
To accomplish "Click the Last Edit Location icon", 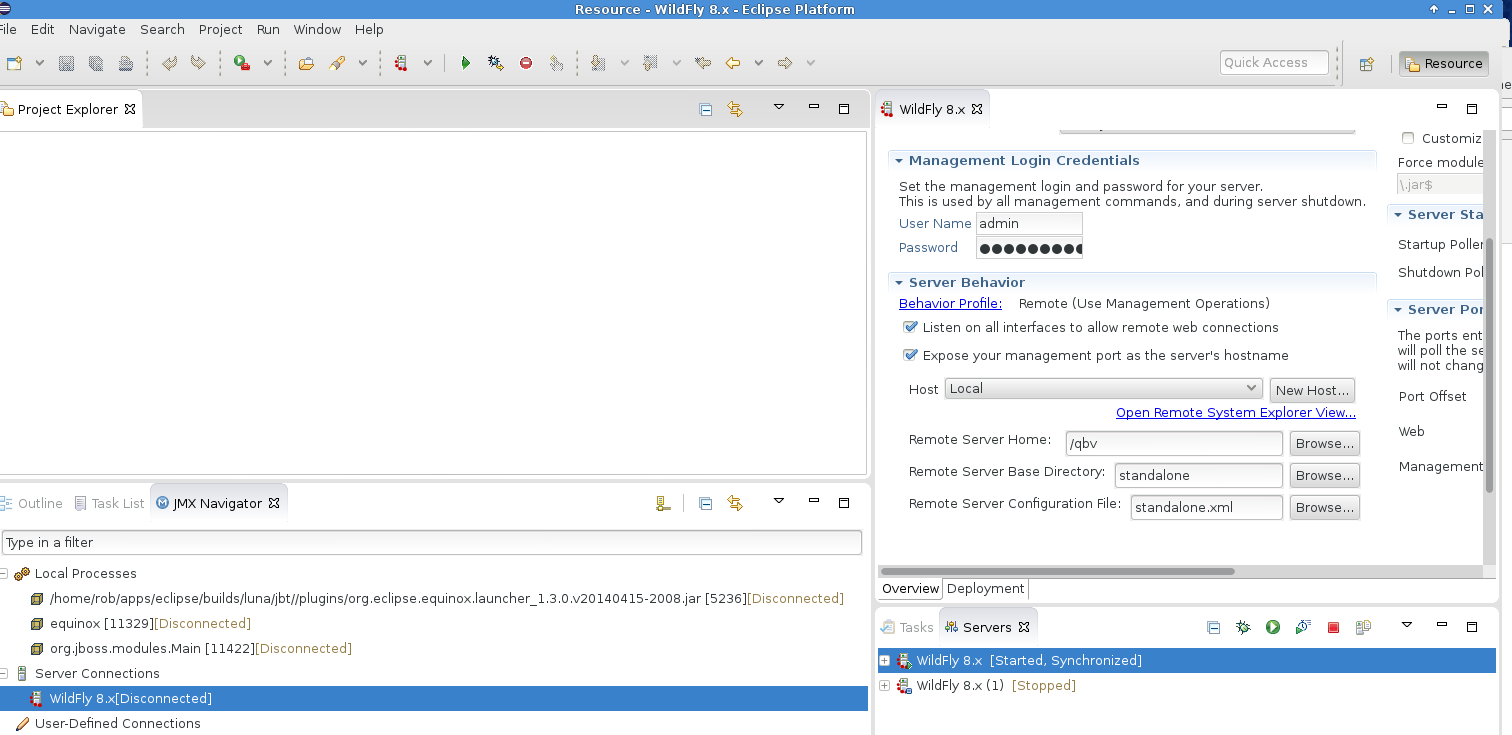I will click(703, 63).
